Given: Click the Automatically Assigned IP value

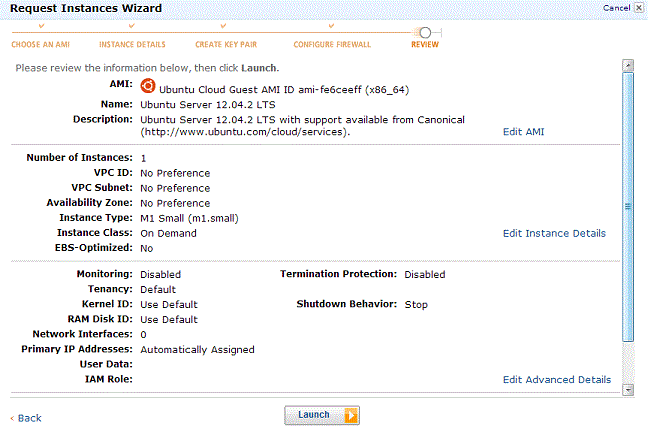Looking at the screenshot, I should click(197, 350).
